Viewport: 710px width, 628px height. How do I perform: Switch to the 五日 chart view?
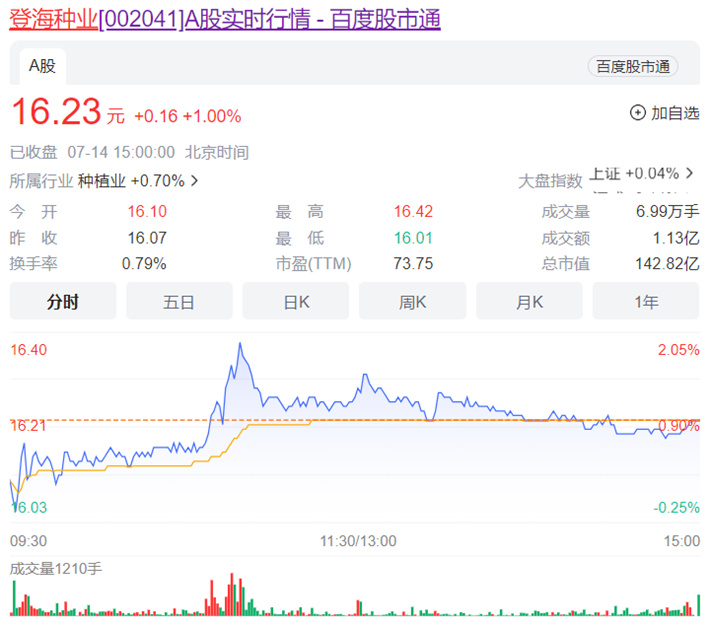179,301
